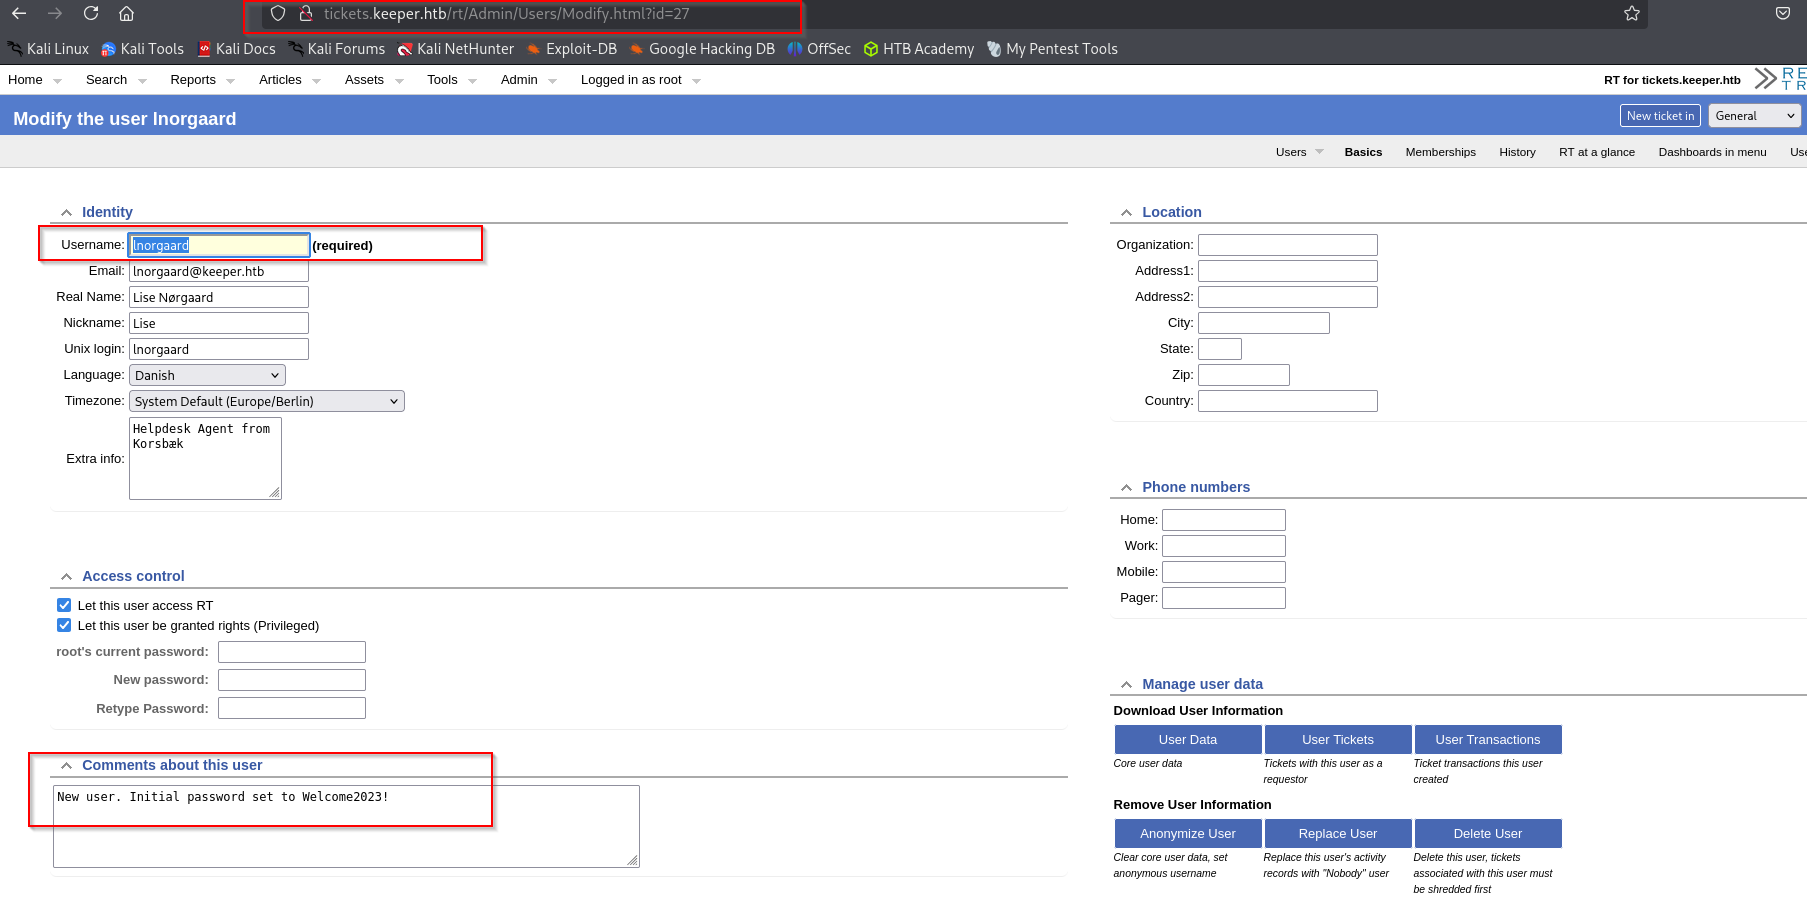
Task: Collapse the Identity section
Action: [x=66, y=212]
